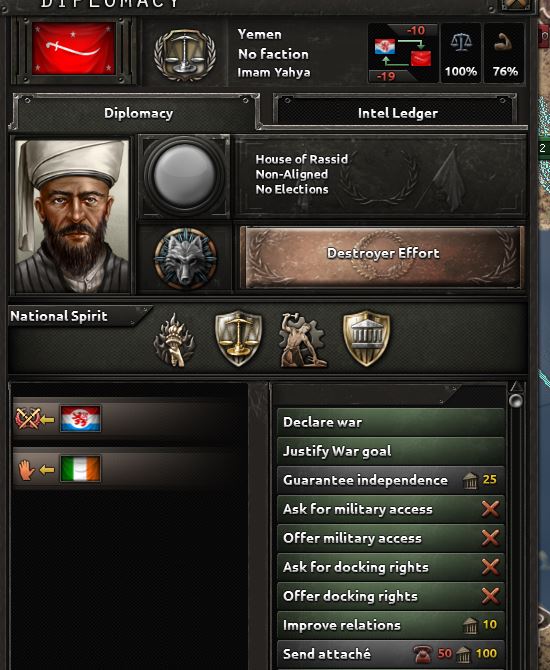The height and width of the screenshot is (670, 550).
Task: Open the Destroyer Effort focus banner
Action: pos(382,257)
